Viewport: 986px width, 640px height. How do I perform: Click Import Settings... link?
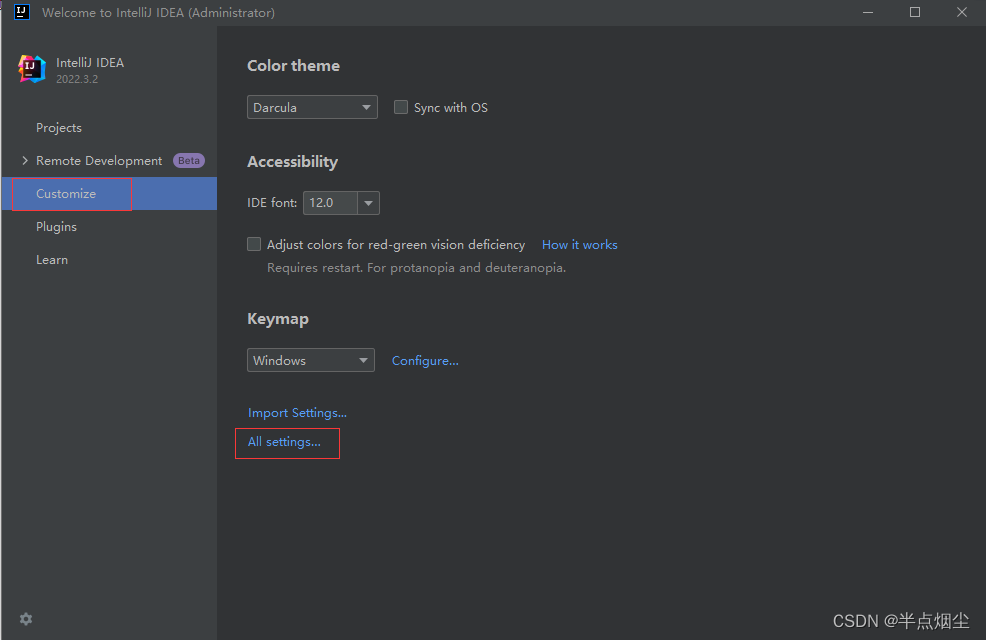(297, 413)
